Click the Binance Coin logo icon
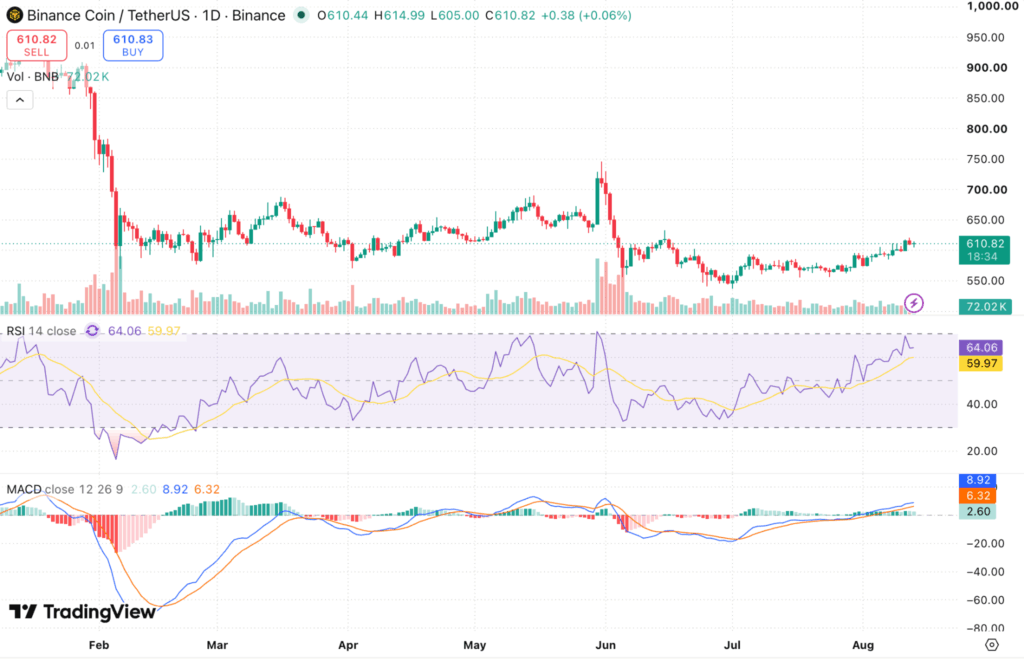 14,15
